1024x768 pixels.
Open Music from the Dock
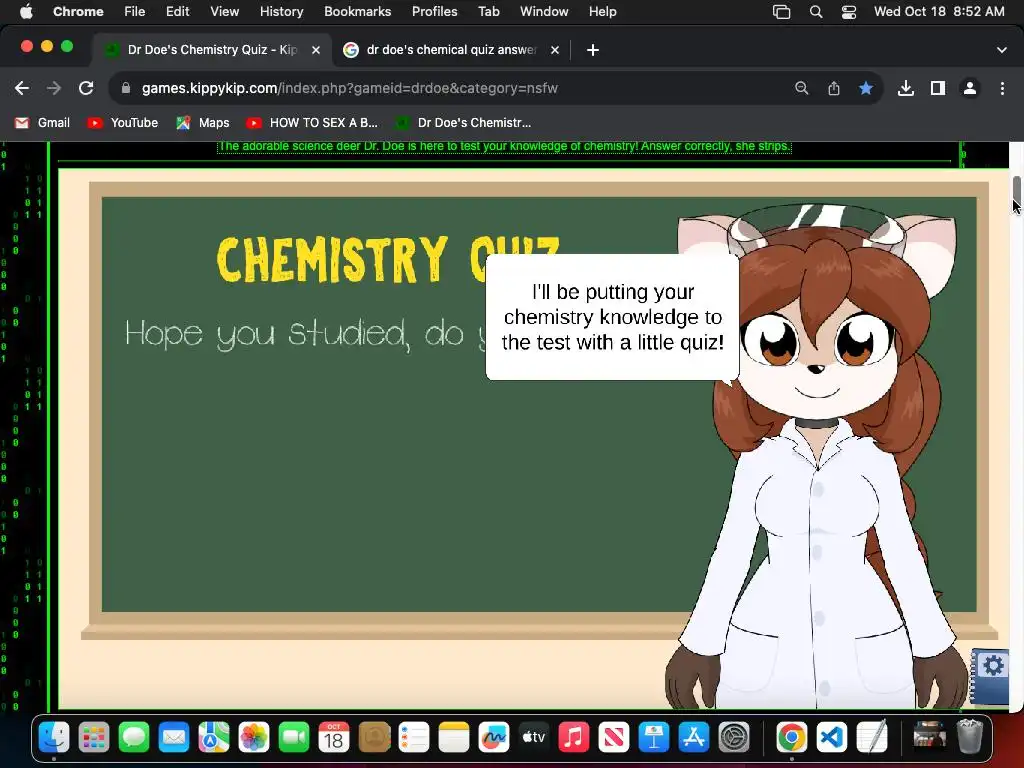573,738
